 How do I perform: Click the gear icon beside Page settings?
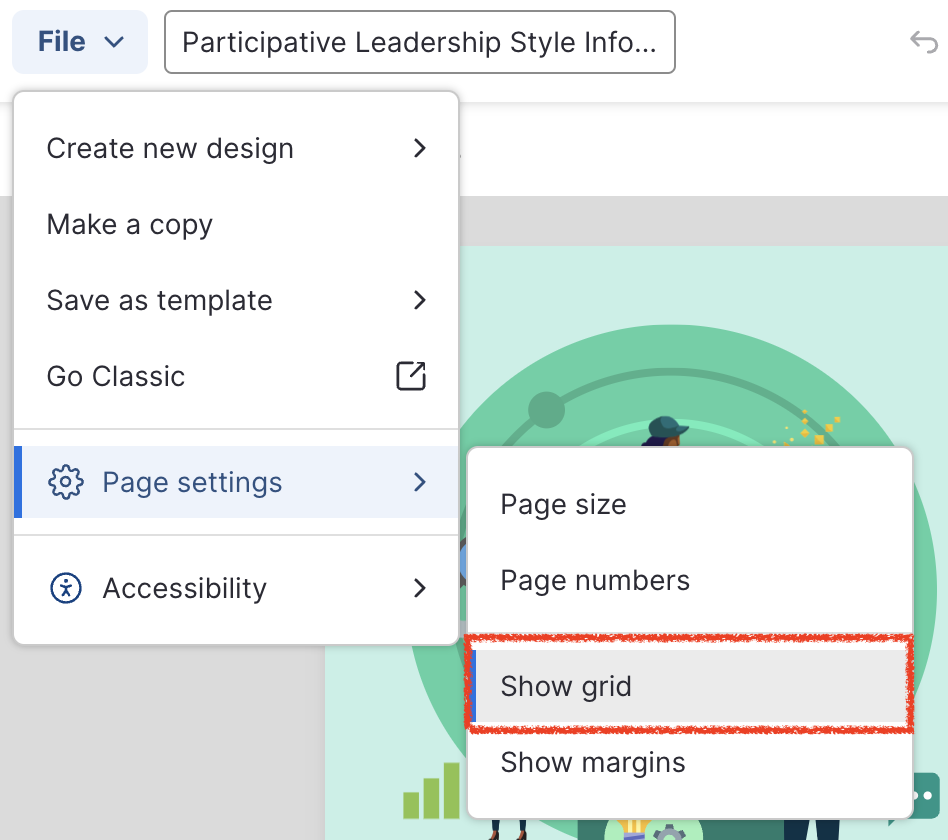[x=66, y=482]
